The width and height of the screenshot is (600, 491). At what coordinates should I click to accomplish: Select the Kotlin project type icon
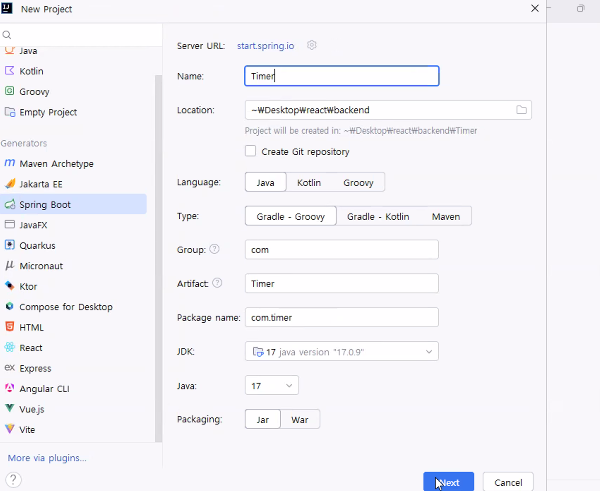(x=10, y=71)
